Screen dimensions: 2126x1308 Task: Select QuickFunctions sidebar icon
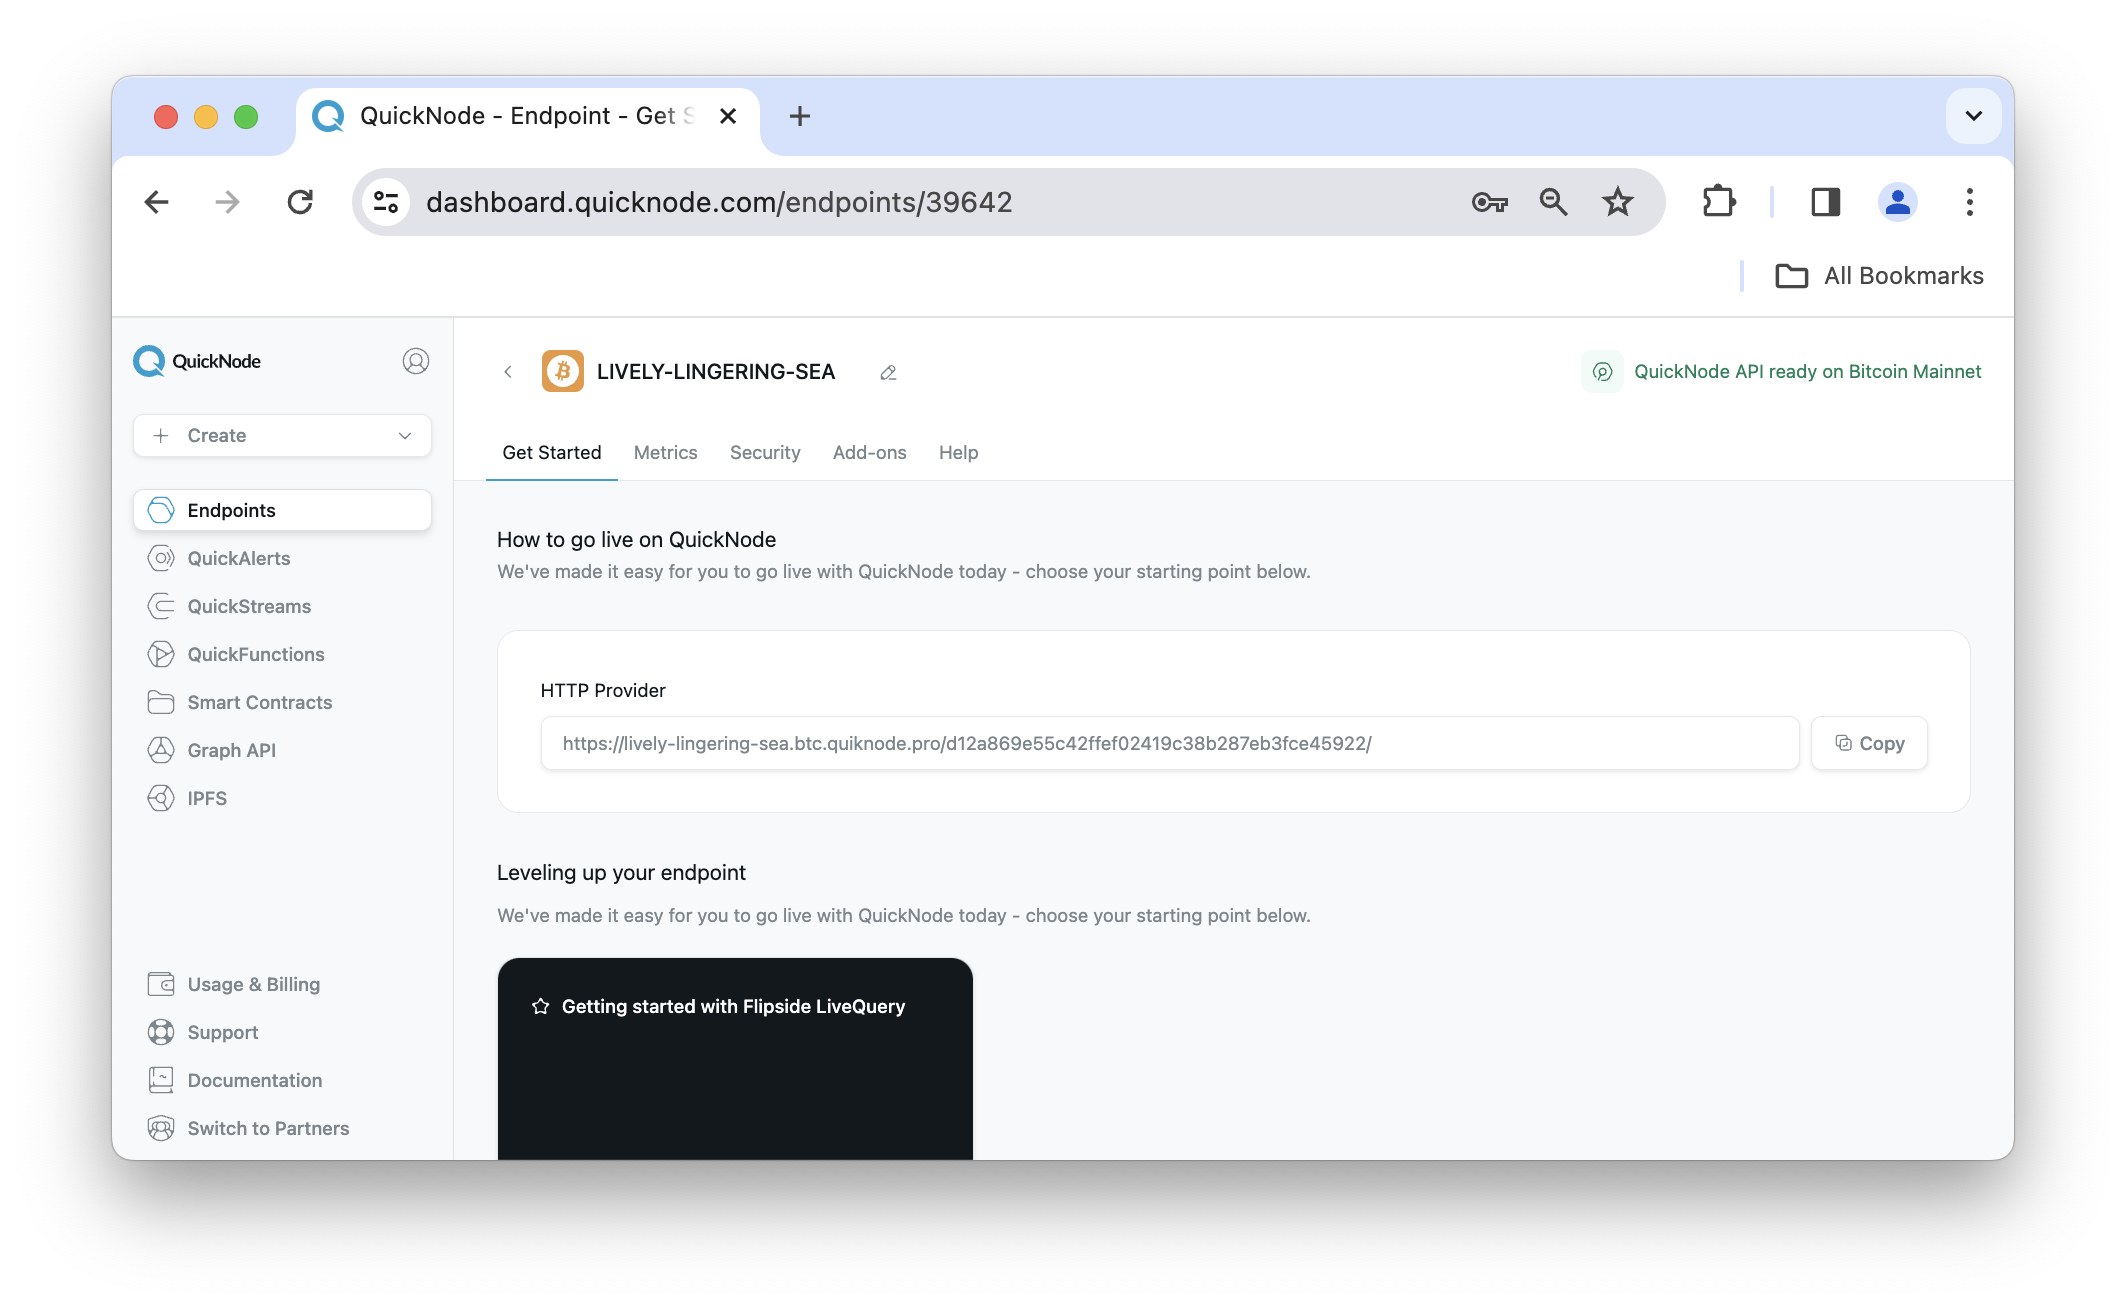click(x=161, y=653)
